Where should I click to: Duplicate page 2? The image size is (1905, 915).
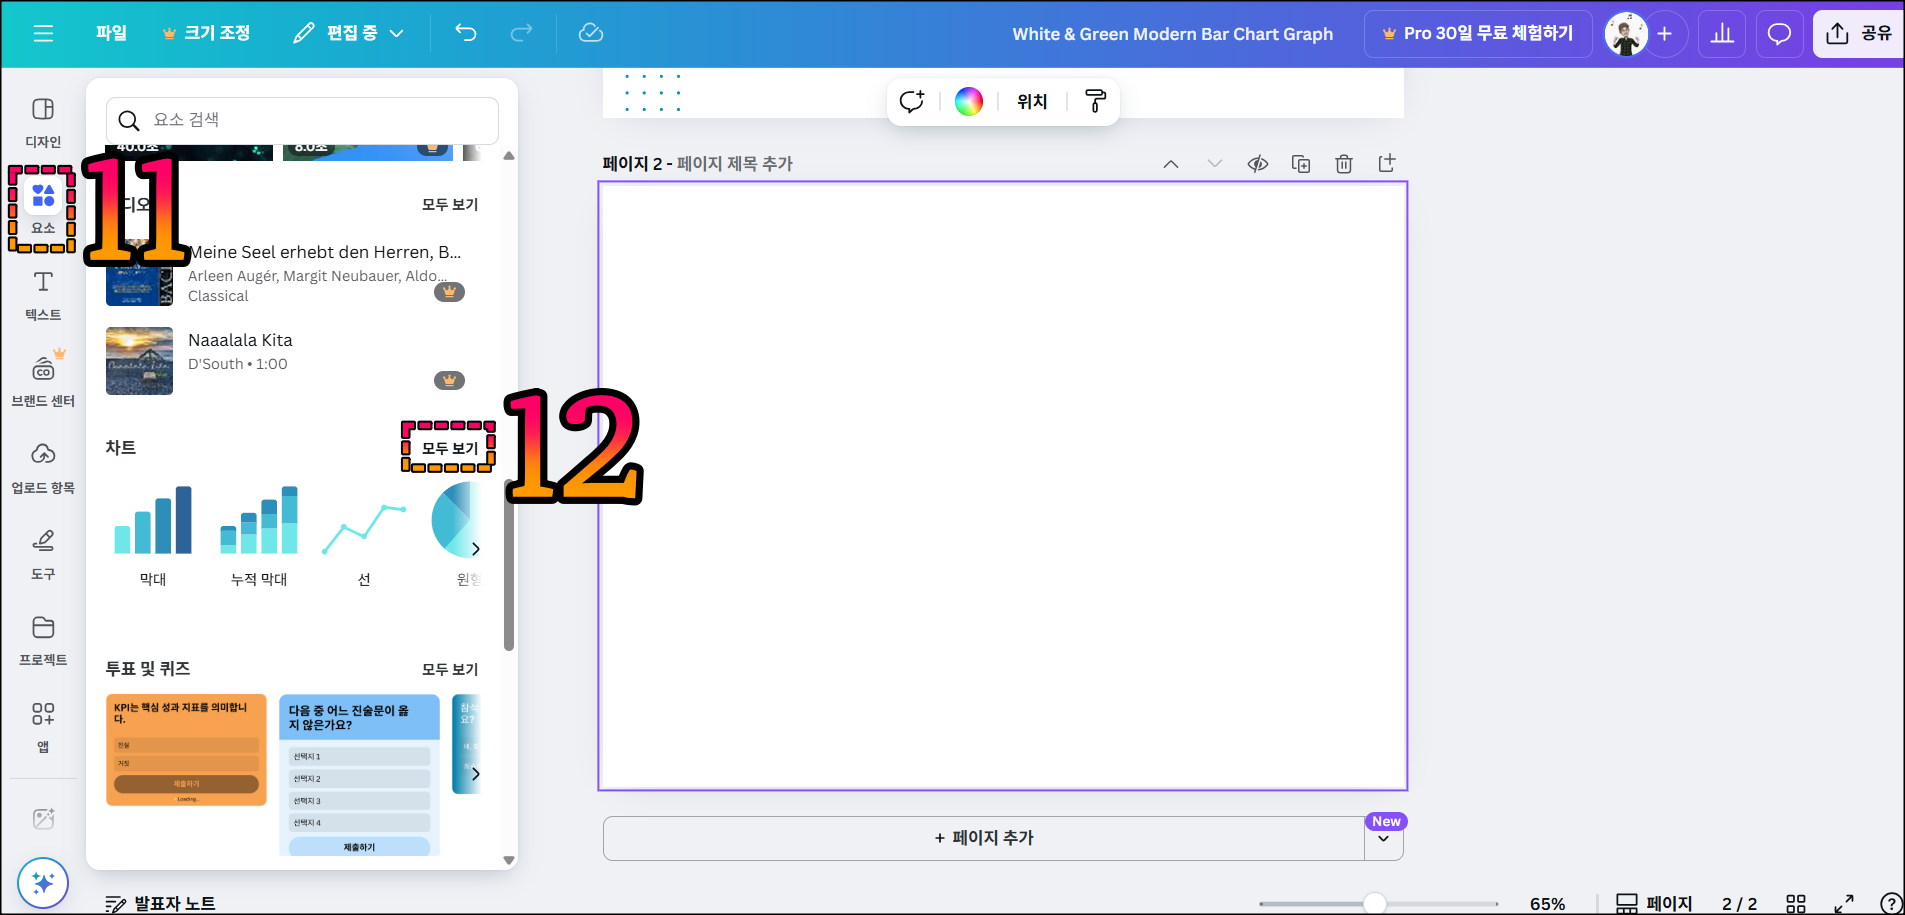[x=1301, y=163]
